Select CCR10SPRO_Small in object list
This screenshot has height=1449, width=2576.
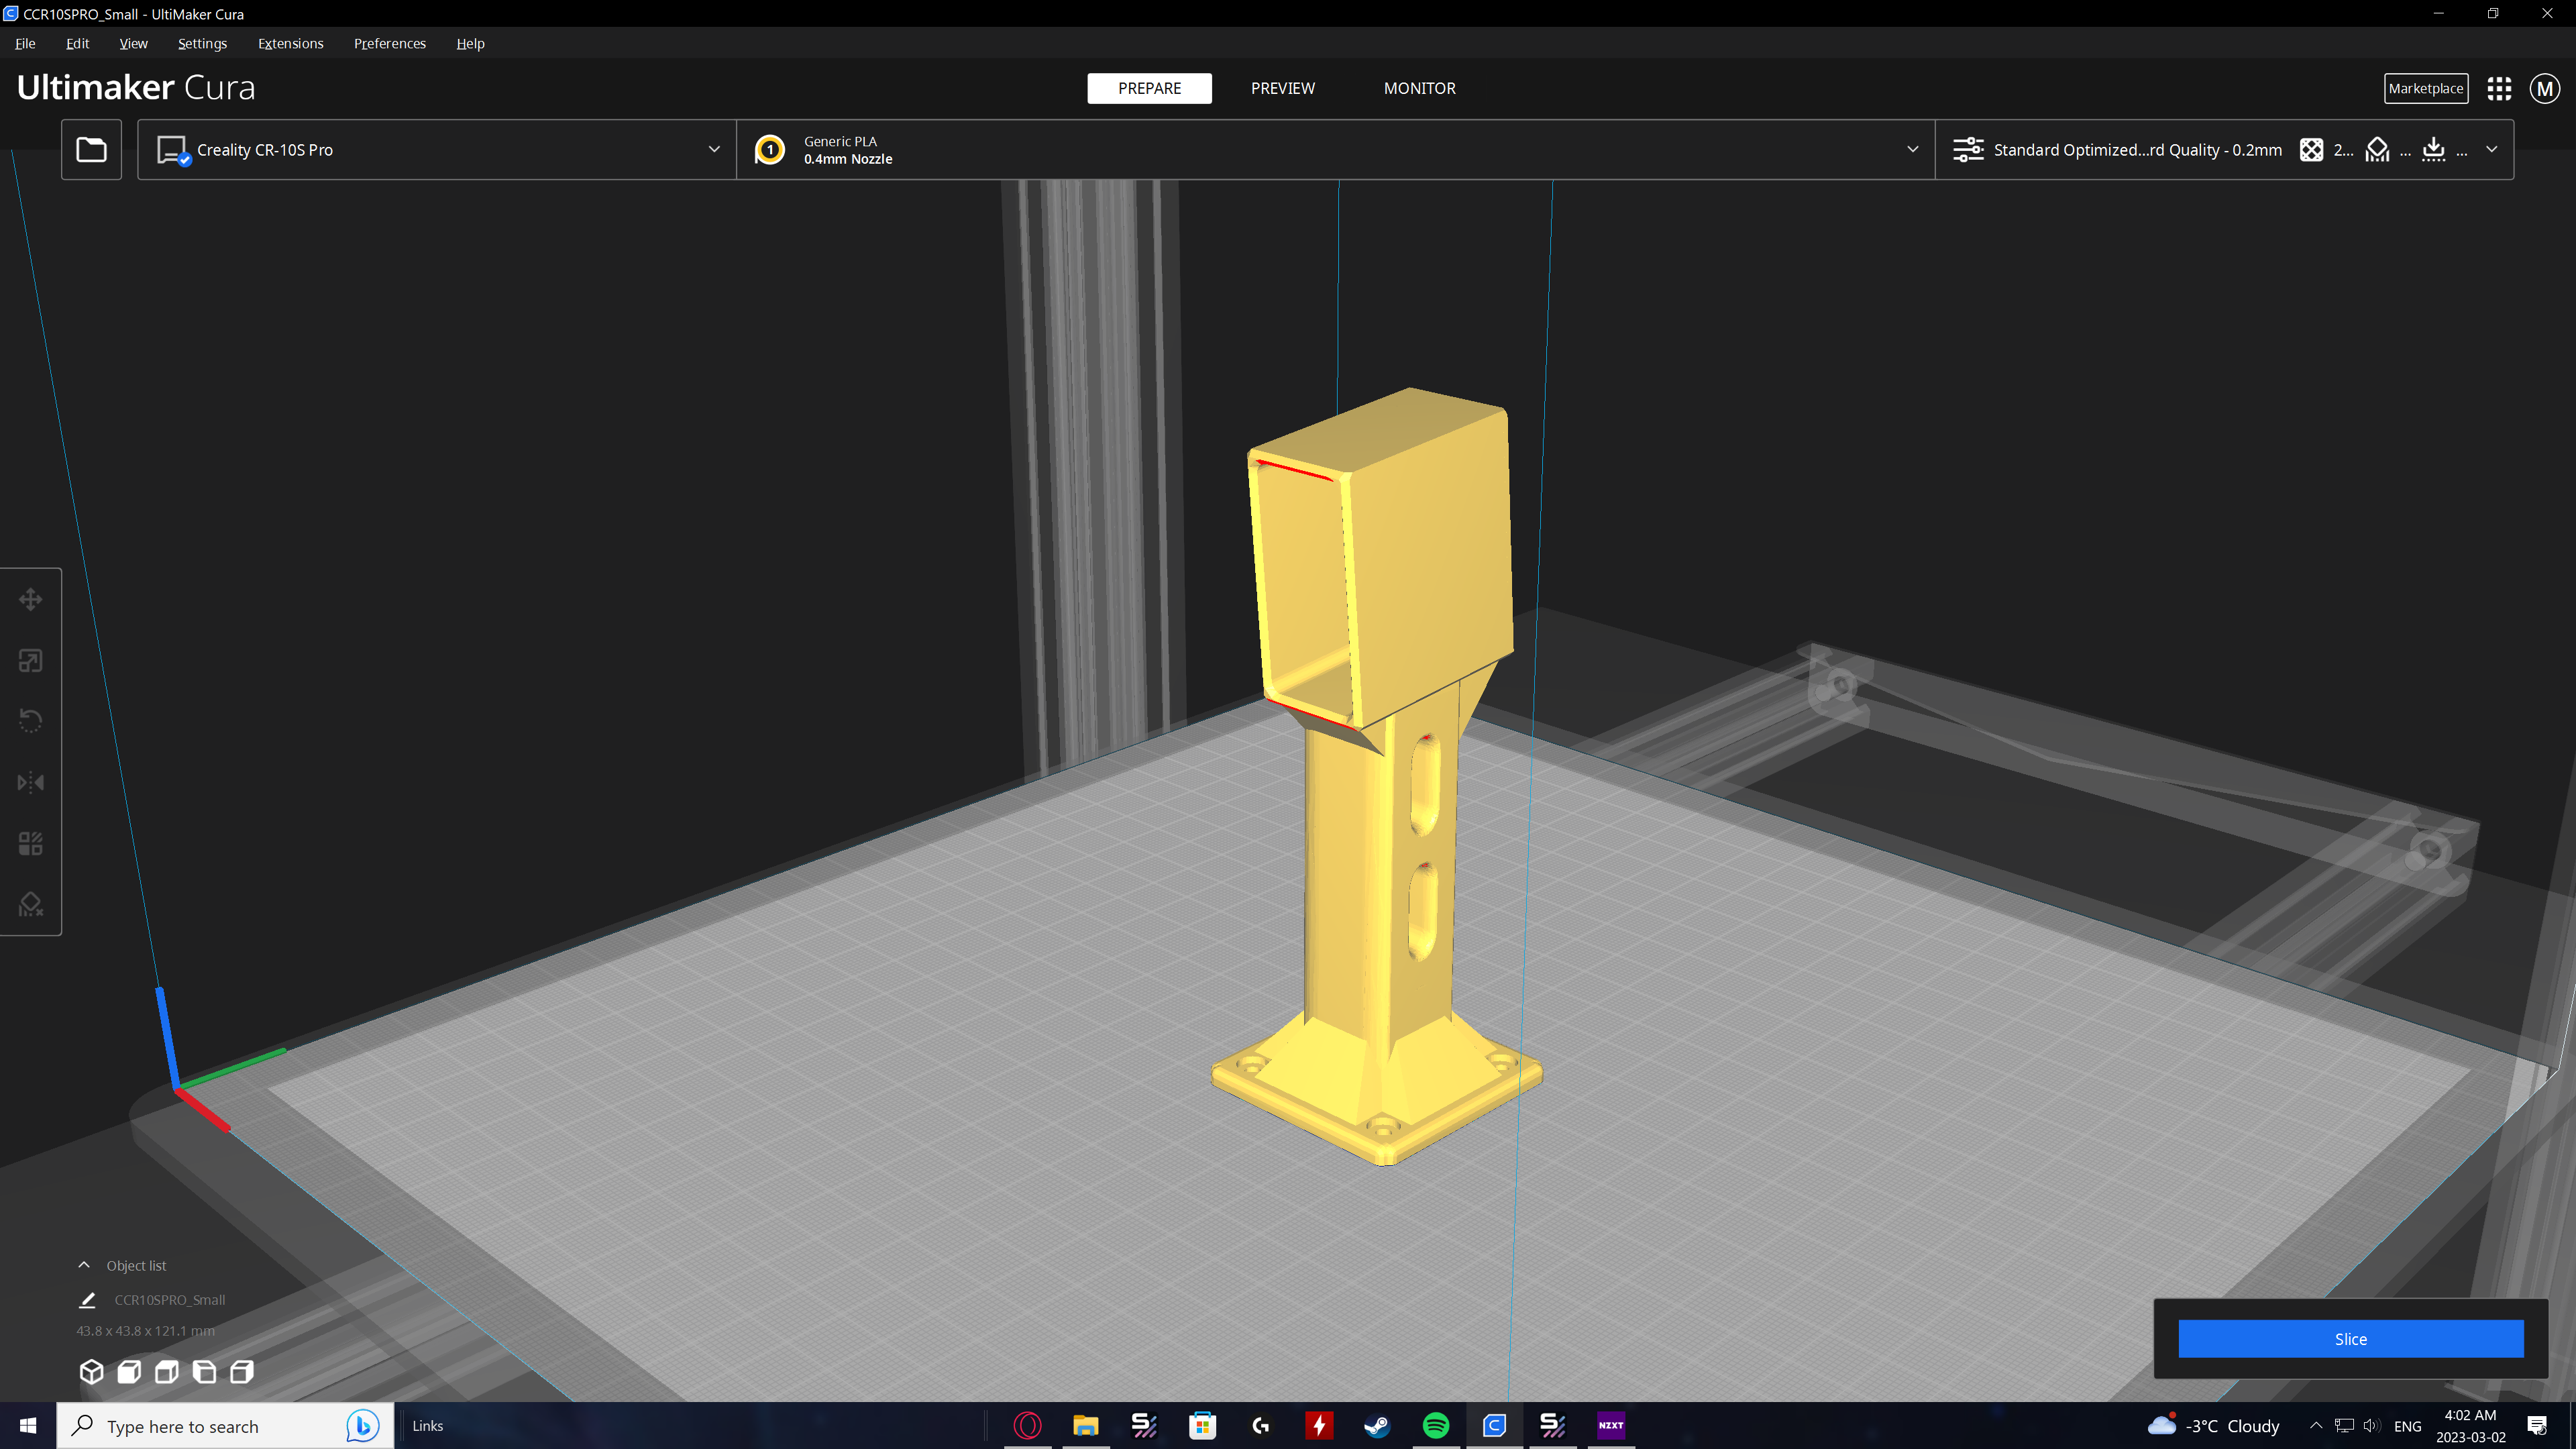[169, 1300]
